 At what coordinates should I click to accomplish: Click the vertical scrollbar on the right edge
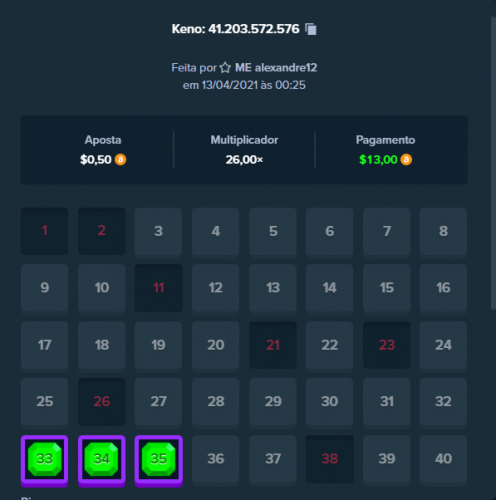[493, 163]
